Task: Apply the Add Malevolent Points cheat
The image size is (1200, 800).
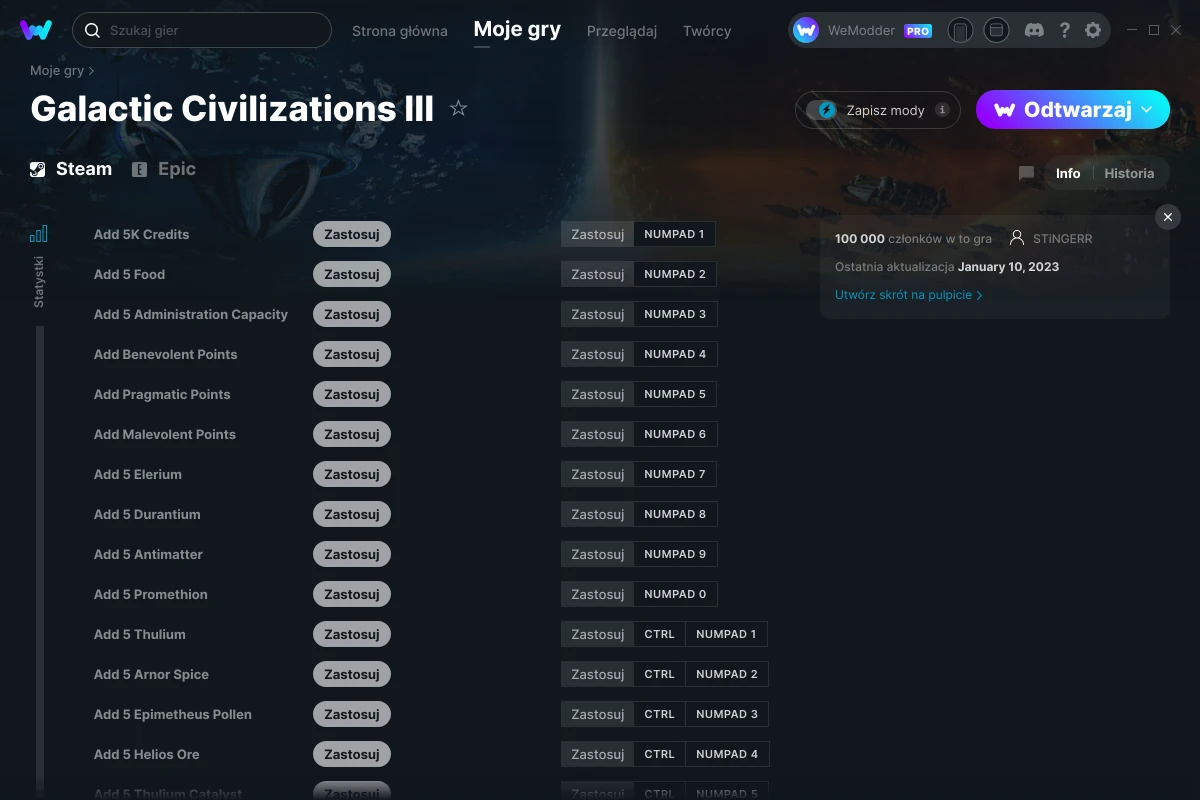Action: (x=352, y=434)
